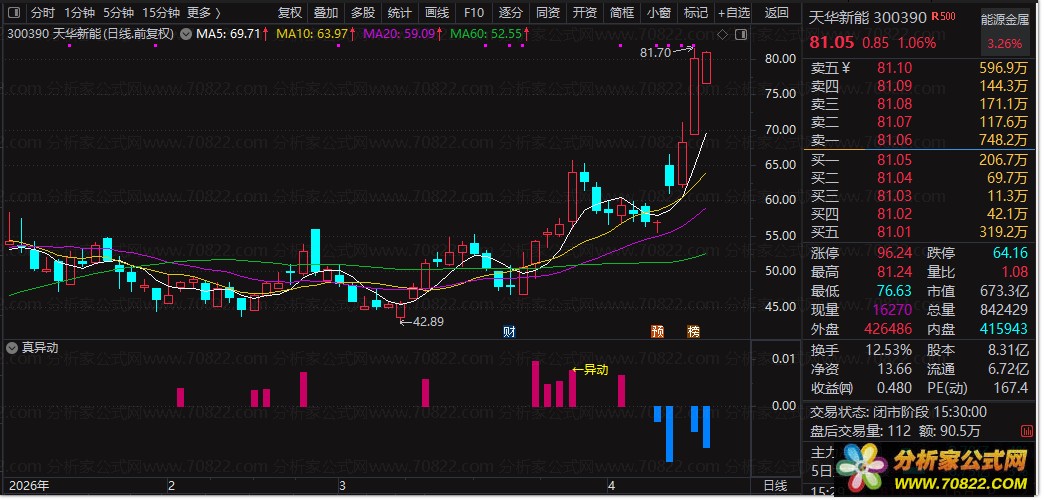This screenshot has height=500, width=1044.
Task: Toggle the 小窗 small window view
Action: coord(658,13)
